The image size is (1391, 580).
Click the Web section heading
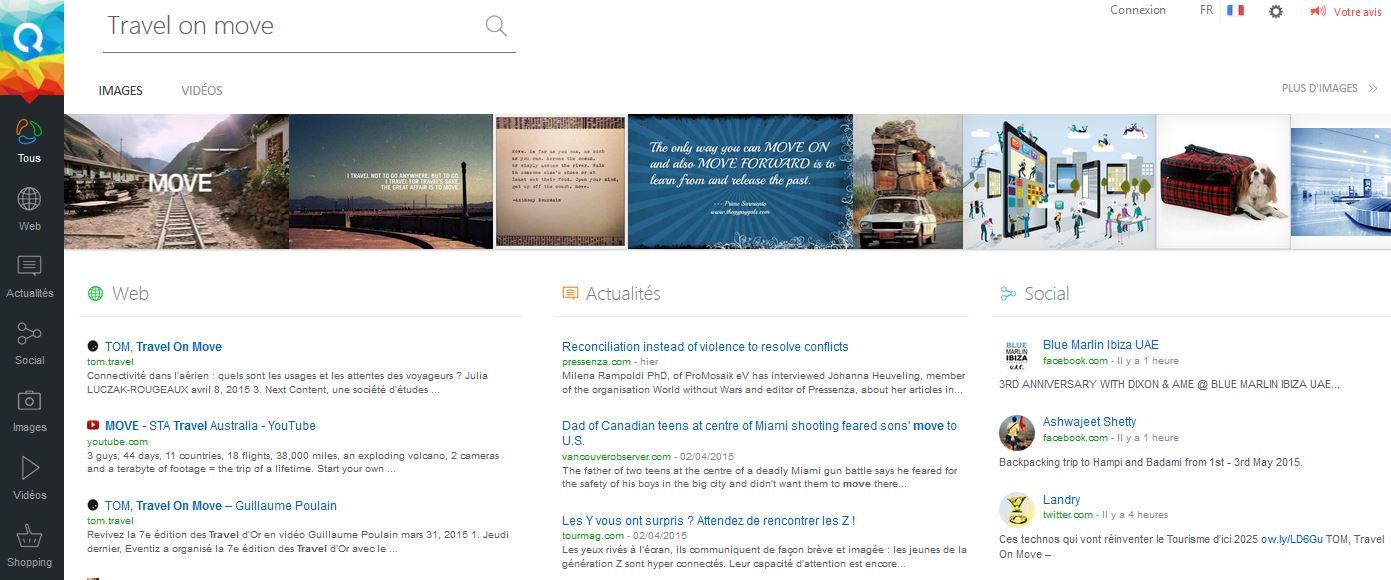click(130, 294)
